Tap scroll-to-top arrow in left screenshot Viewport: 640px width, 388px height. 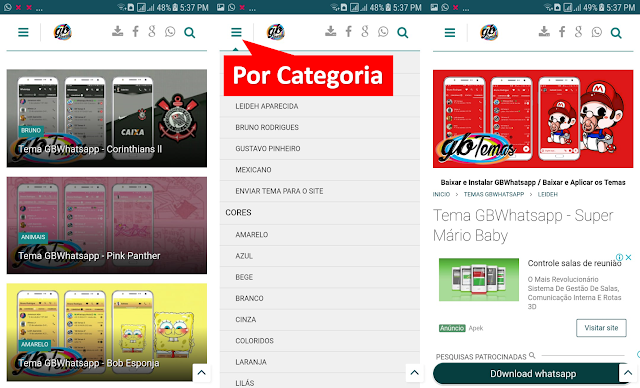point(202,372)
